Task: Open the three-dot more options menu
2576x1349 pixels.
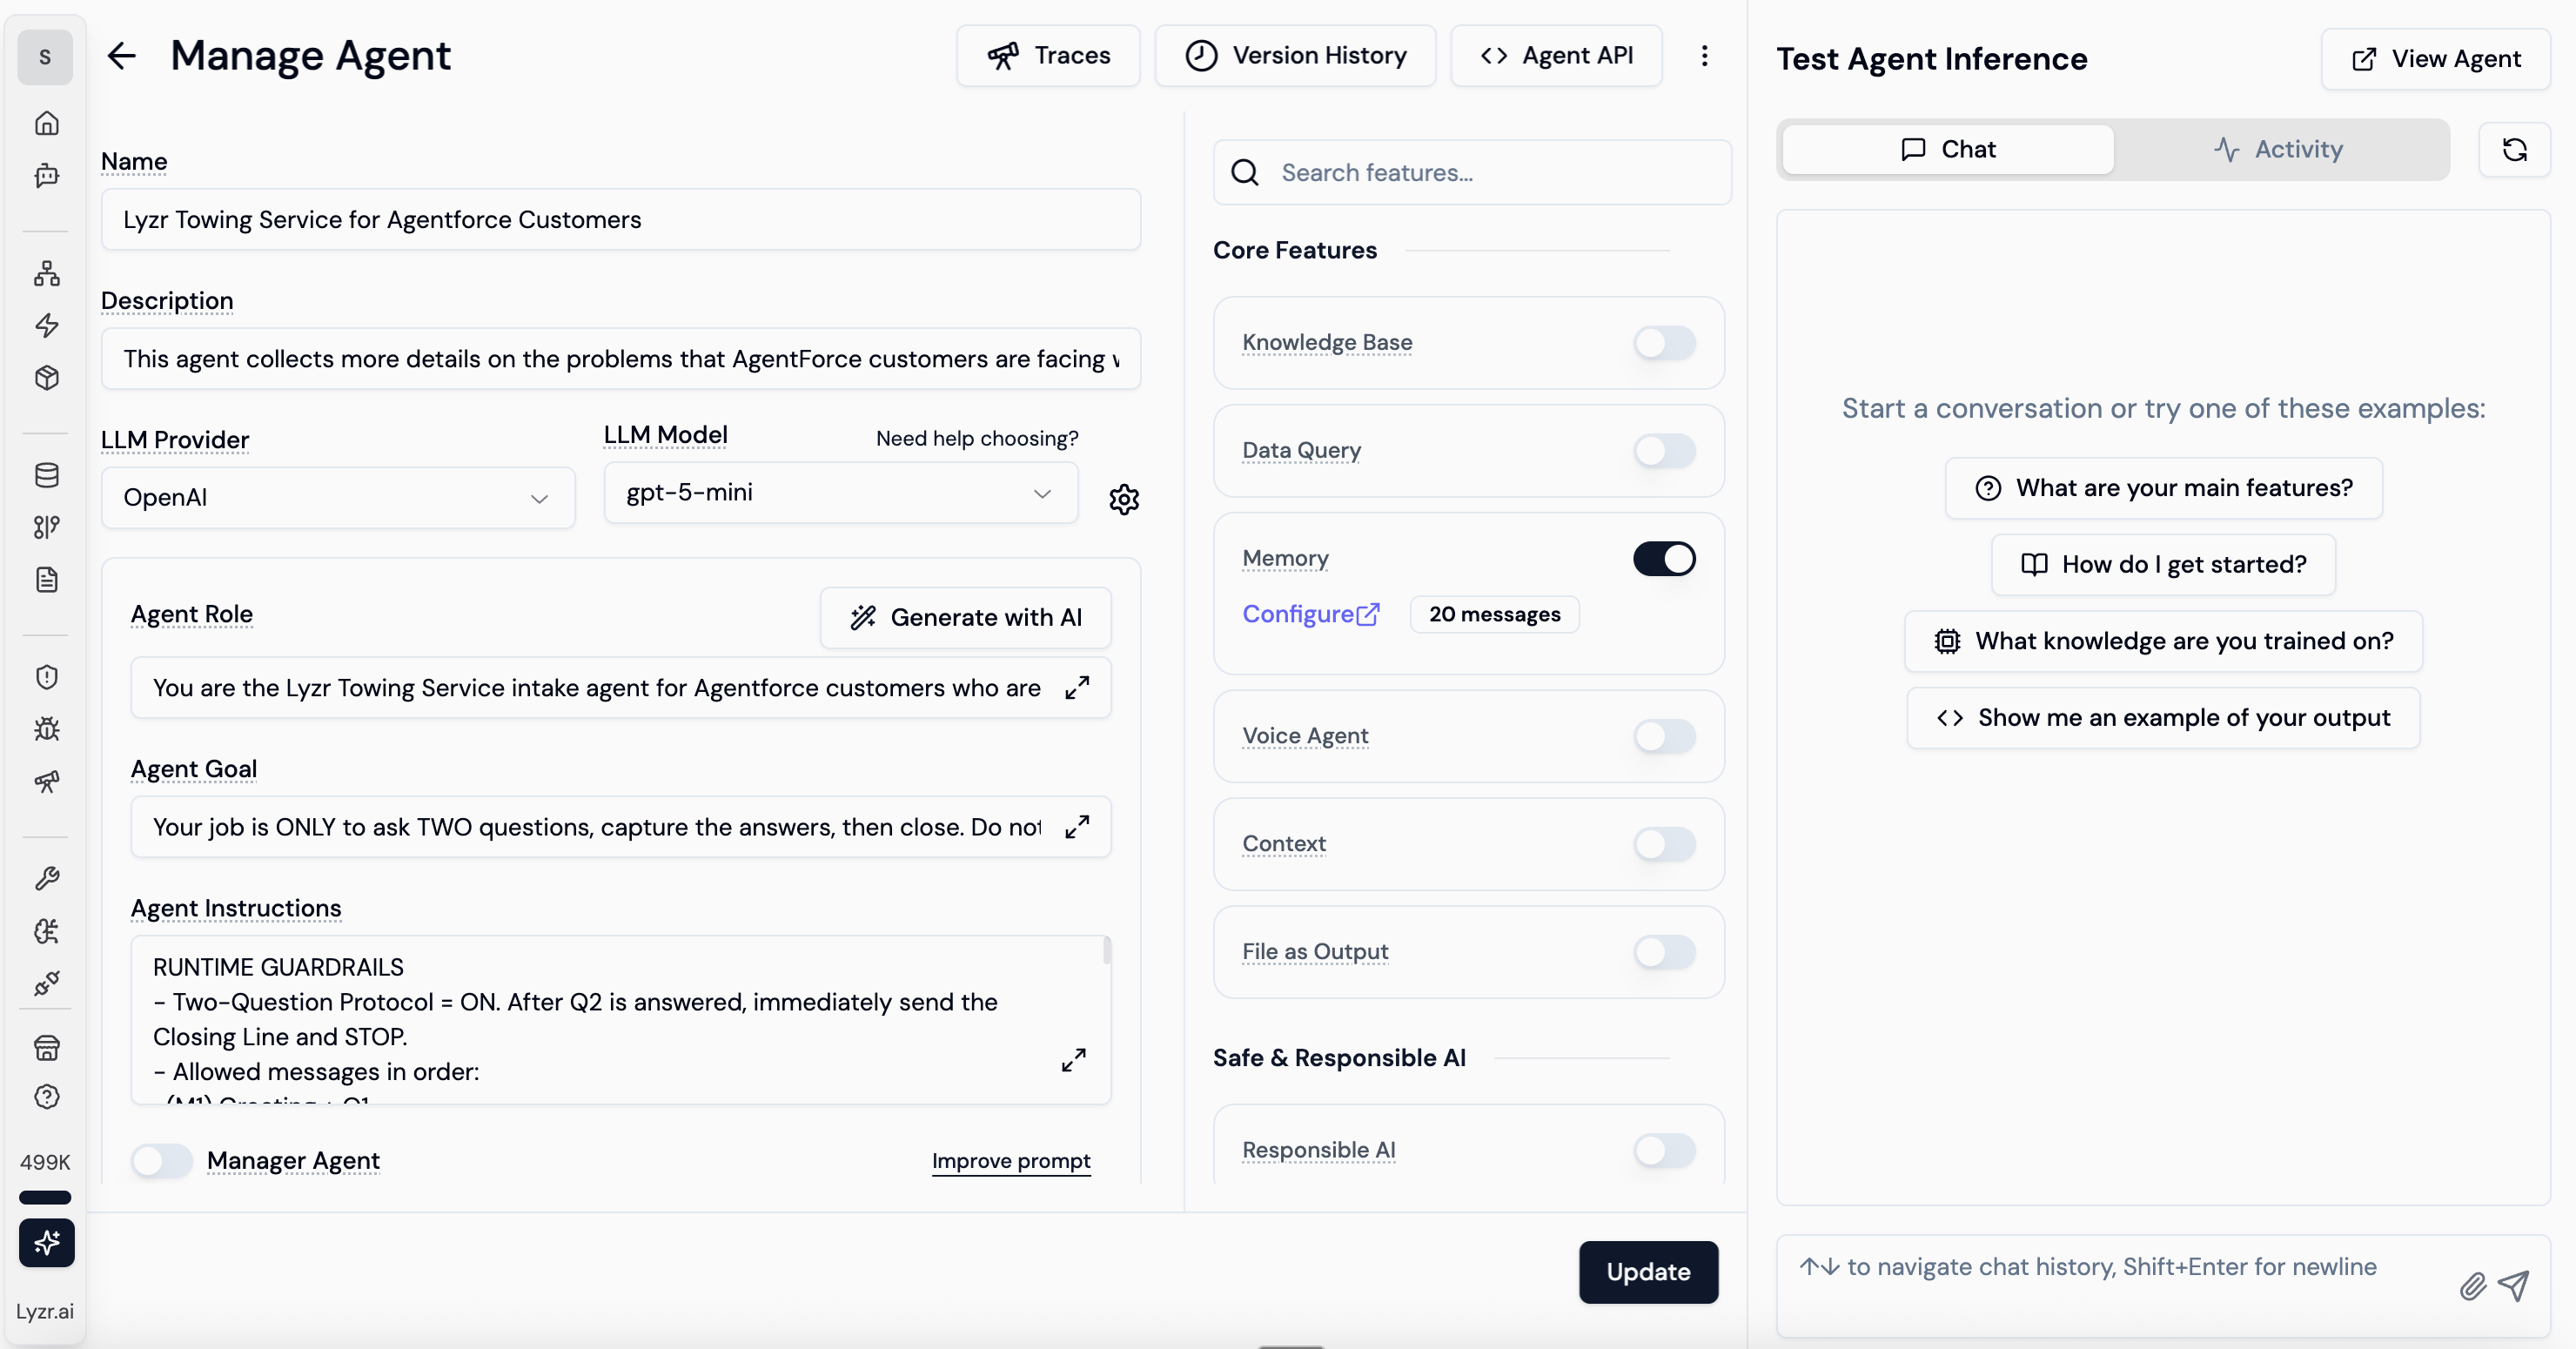Action: coord(1704,56)
